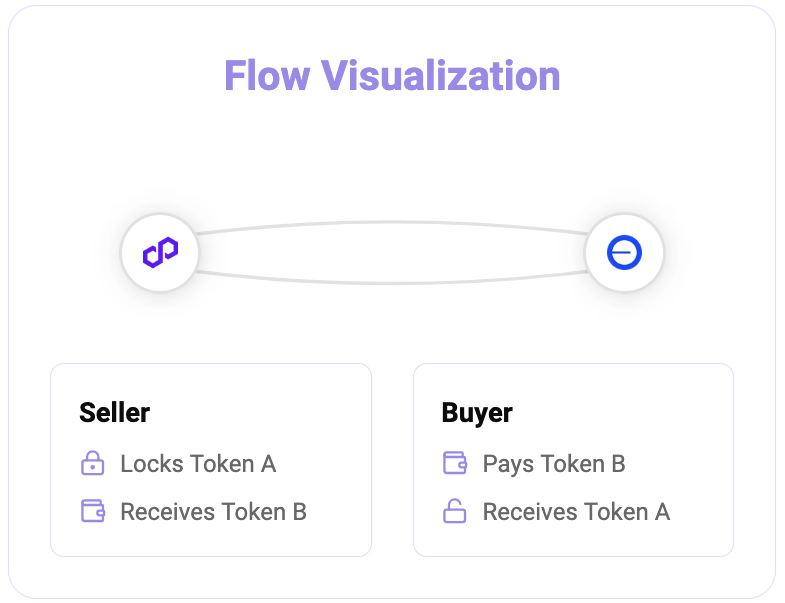Image resolution: width=785 pixels, height=603 pixels.
Task: Click the Polygon chain logo node
Action: 160,252
